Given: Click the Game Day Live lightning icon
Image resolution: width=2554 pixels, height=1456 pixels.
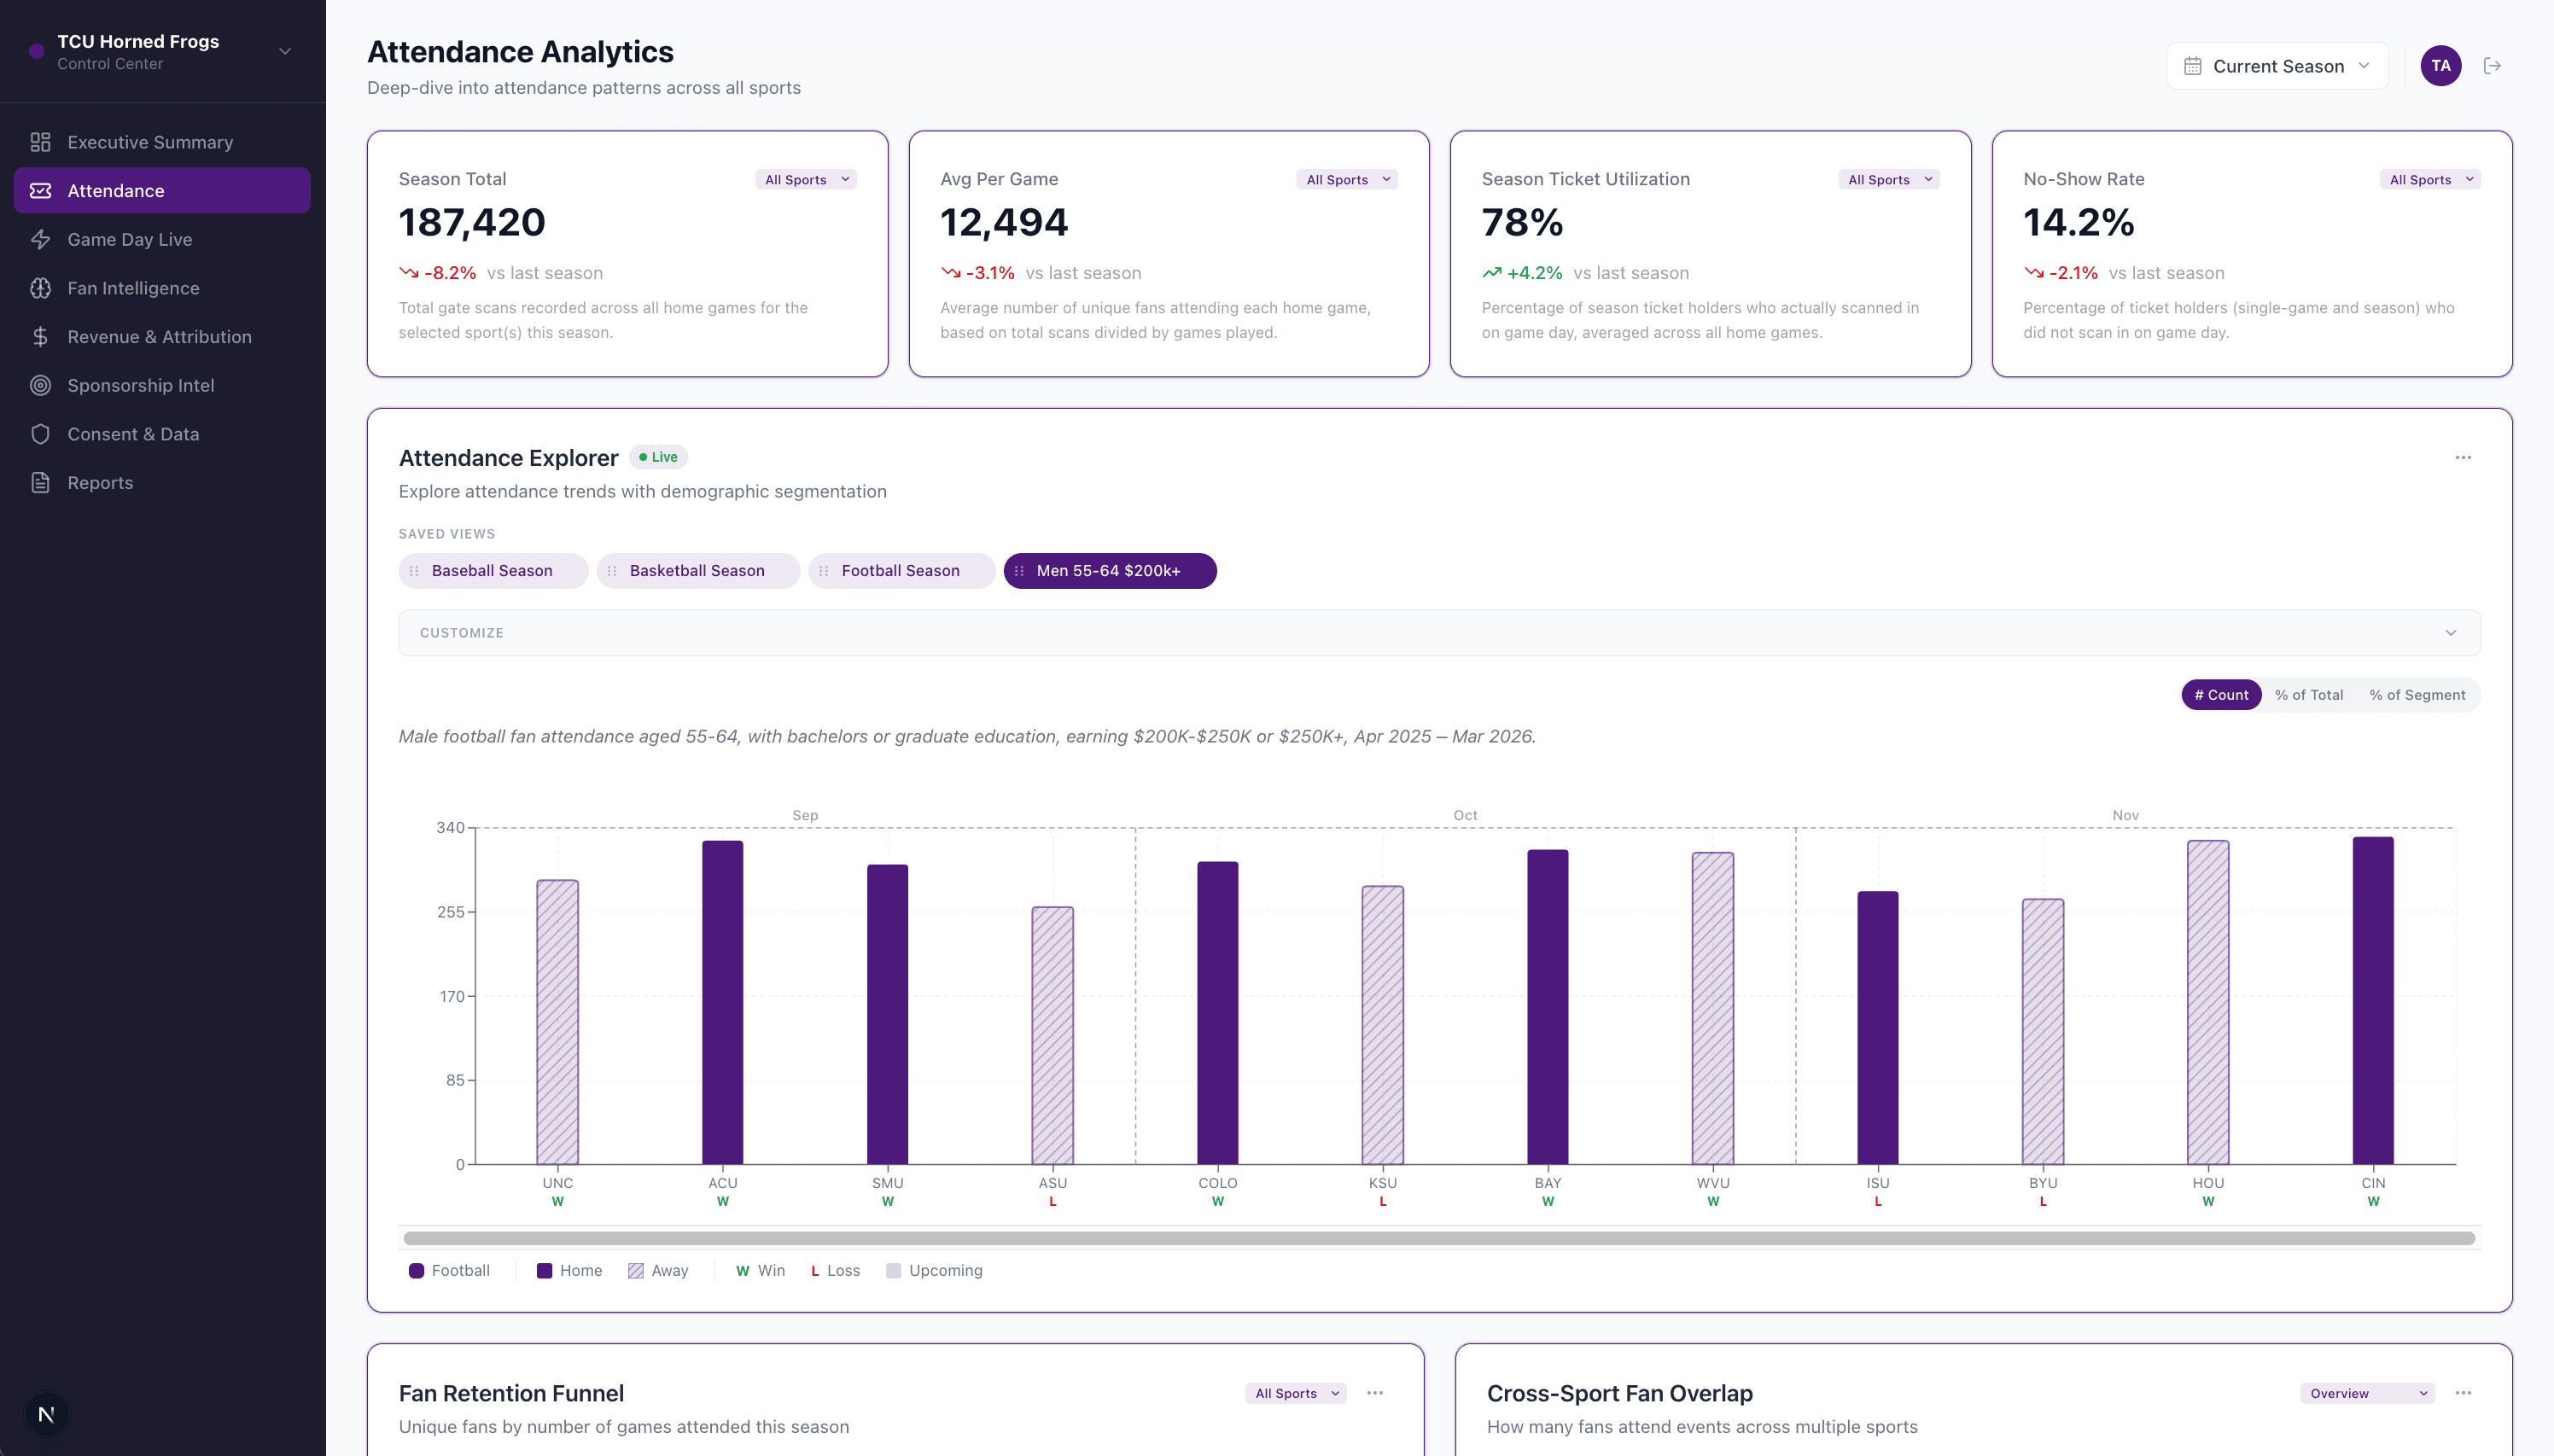Looking at the screenshot, I should pos(40,240).
